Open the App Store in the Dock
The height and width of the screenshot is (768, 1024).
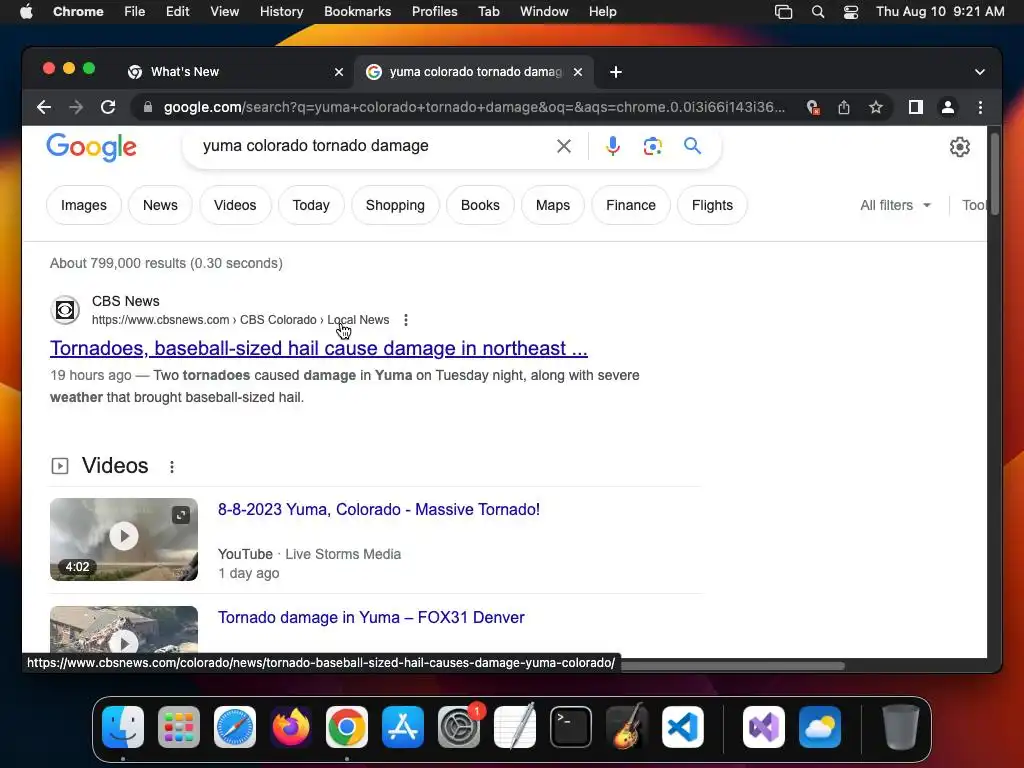point(403,727)
